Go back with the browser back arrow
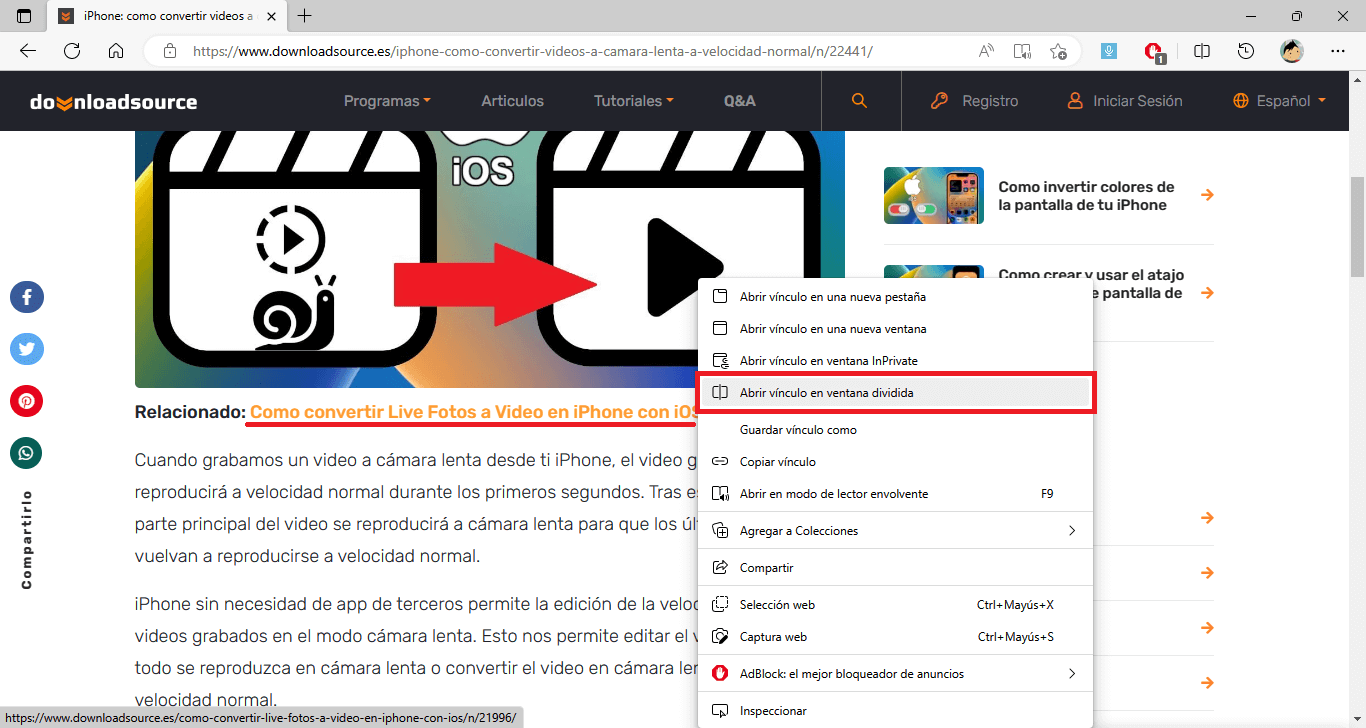Image resolution: width=1366 pixels, height=728 pixels. (28, 51)
